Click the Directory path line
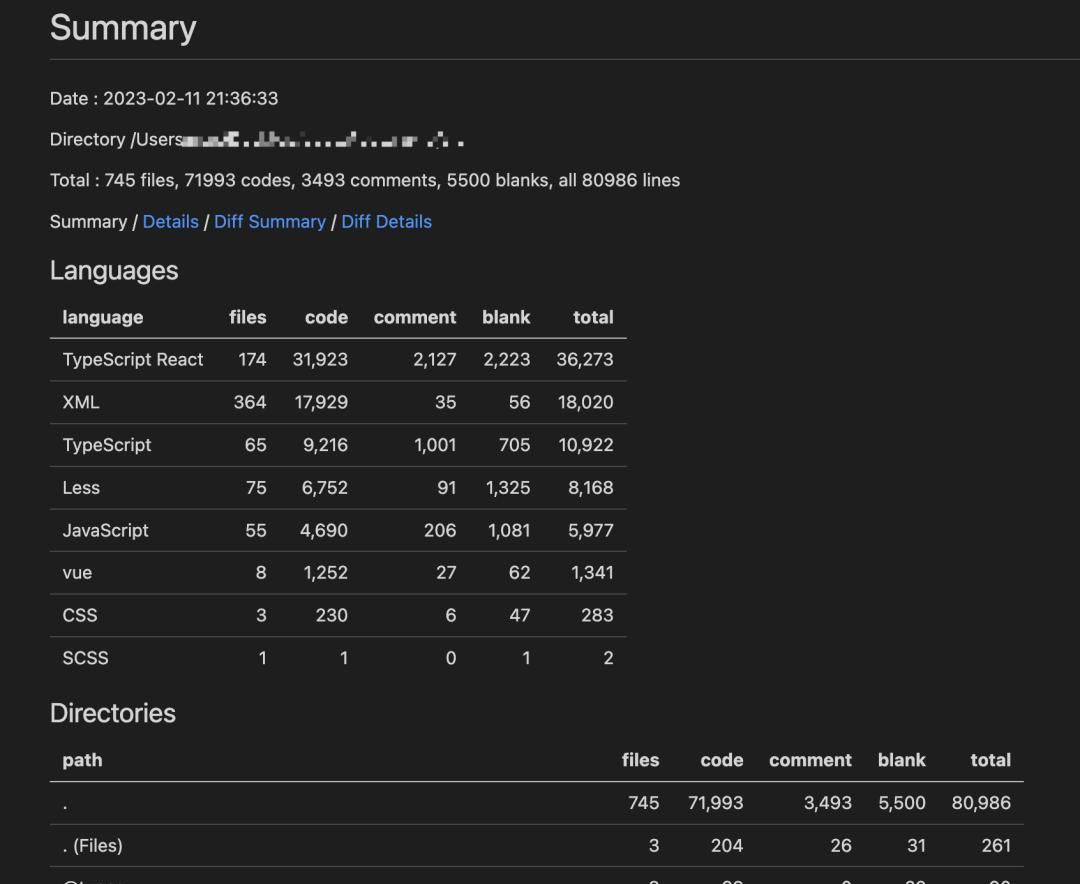Screen dimensions: 1080x884 pyautogui.click(x=256, y=140)
